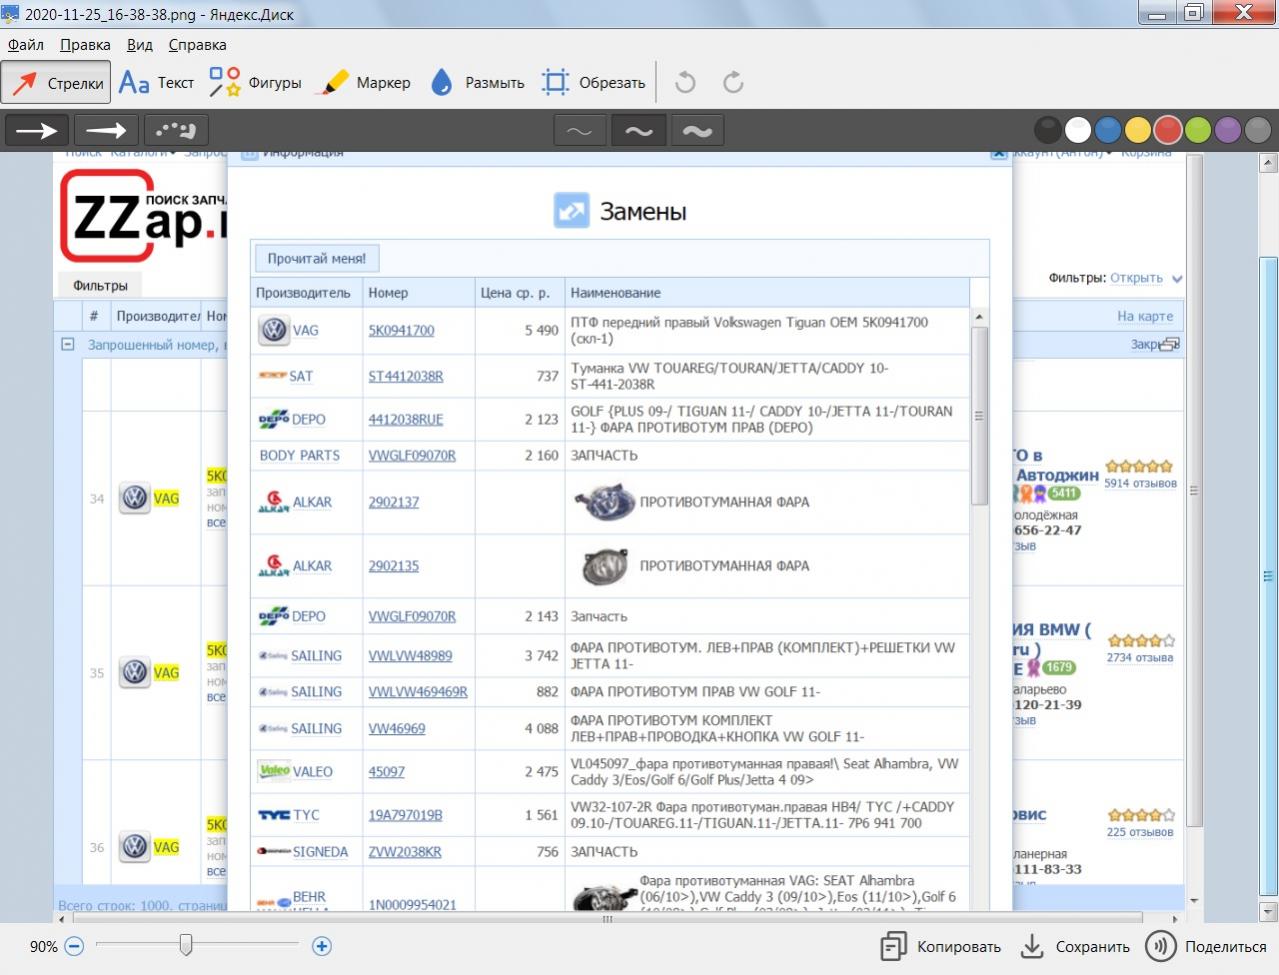This screenshot has width=1279, height=975.
Task: Open TYC part number 19A797019B
Action: (x=405, y=814)
